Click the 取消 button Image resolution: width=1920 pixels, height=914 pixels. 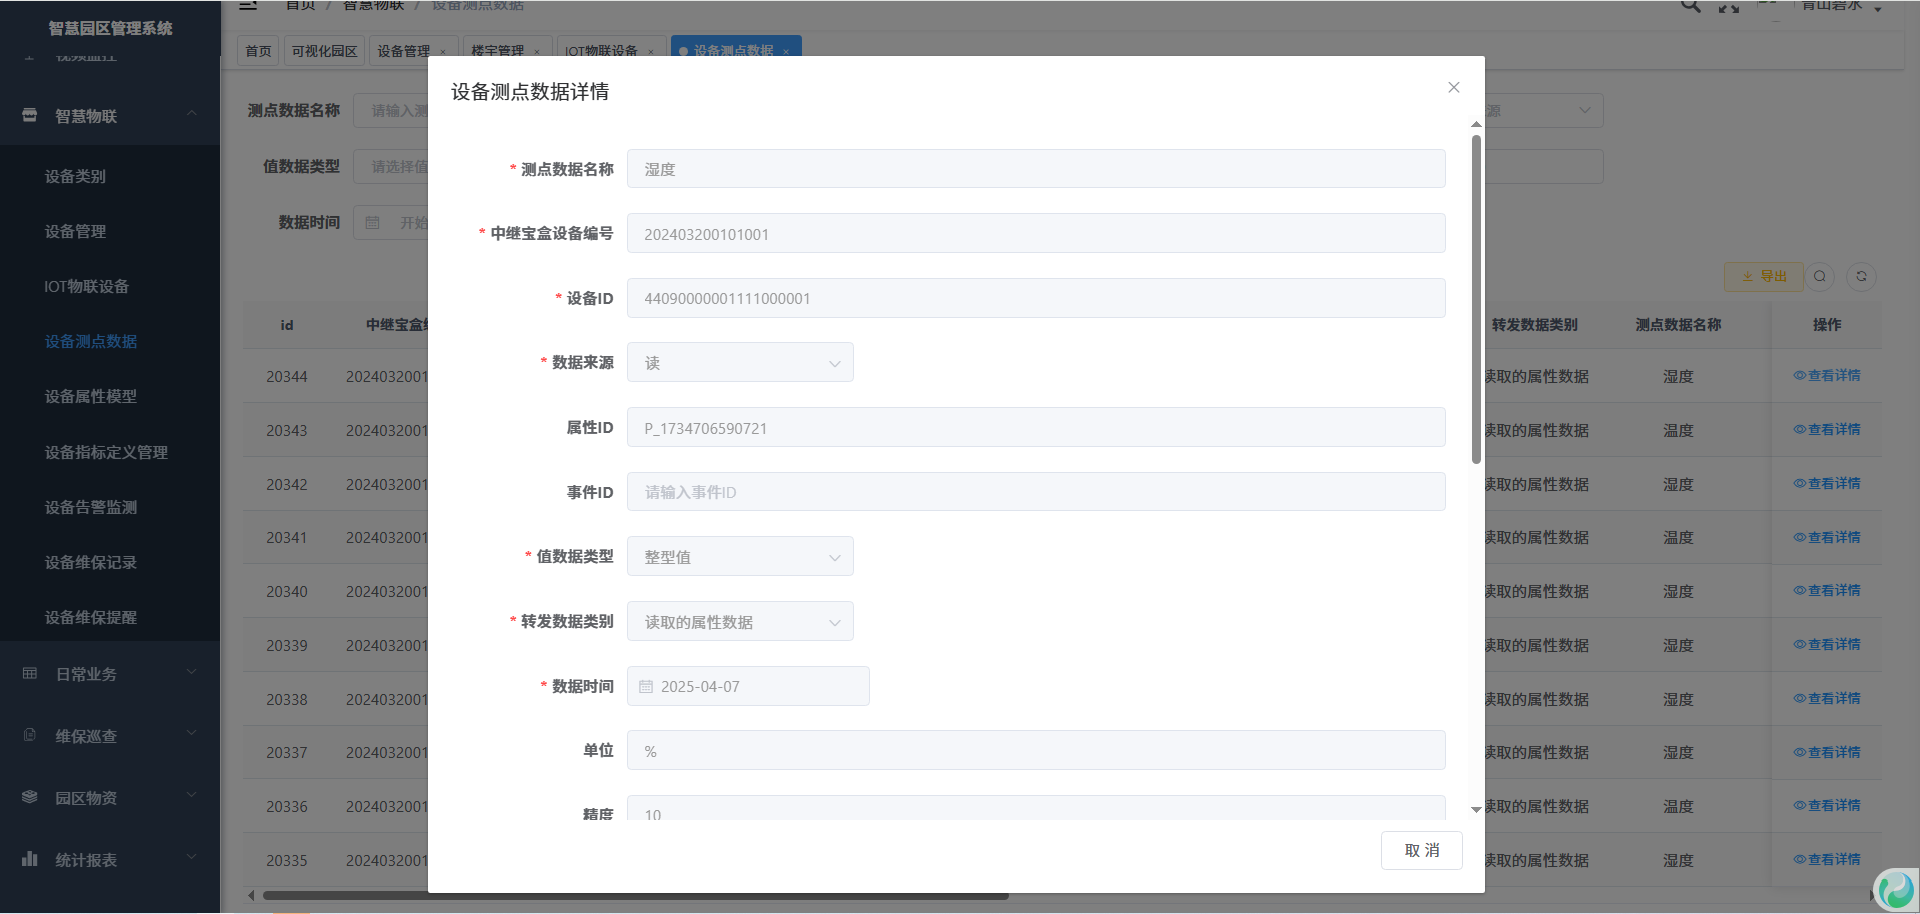point(1421,850)
